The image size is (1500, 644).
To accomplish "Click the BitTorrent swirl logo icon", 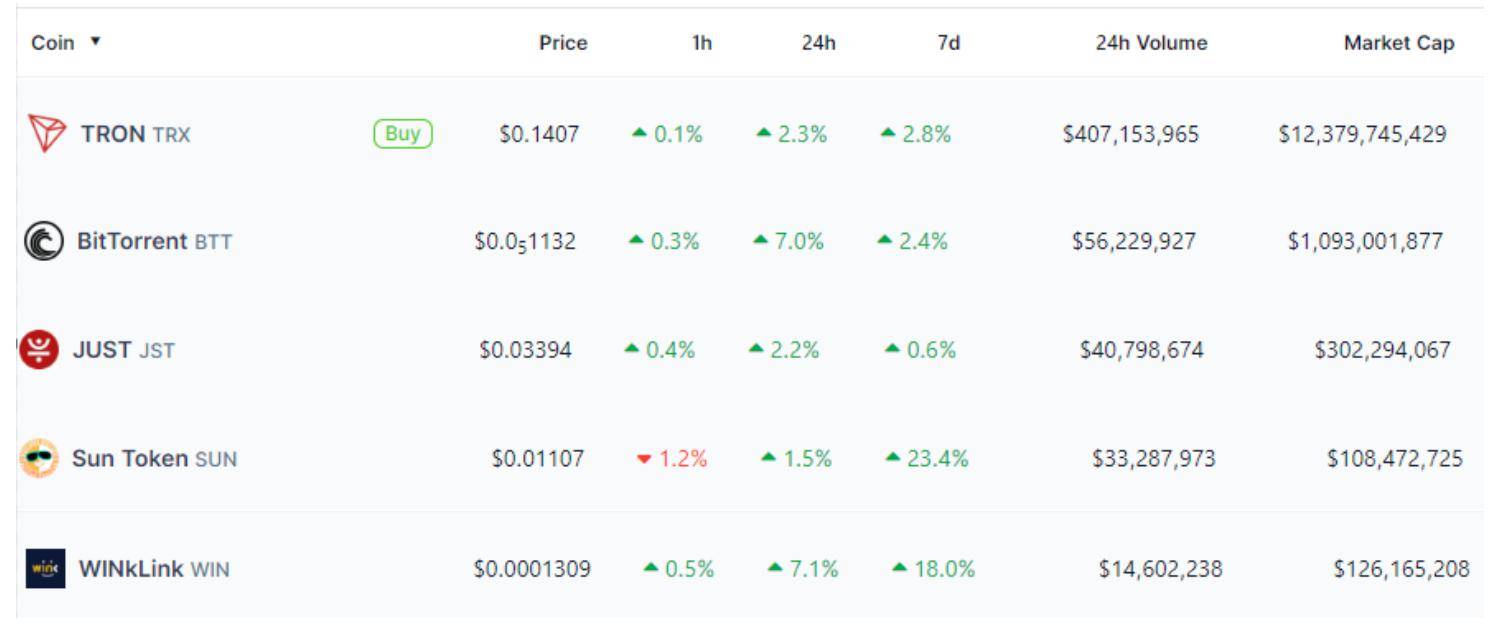I will [x=43, y=242].
